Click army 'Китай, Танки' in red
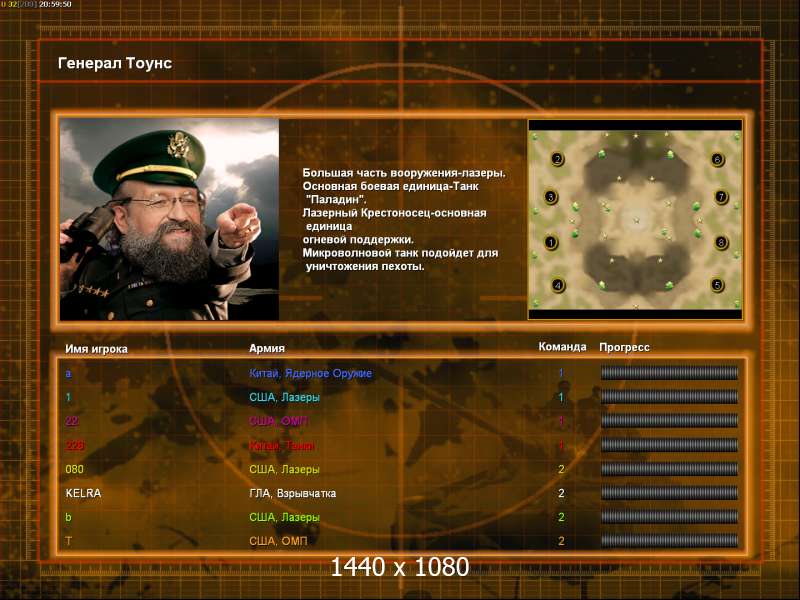The width and height of the screenshot is (800, 600). click(282, 445)
